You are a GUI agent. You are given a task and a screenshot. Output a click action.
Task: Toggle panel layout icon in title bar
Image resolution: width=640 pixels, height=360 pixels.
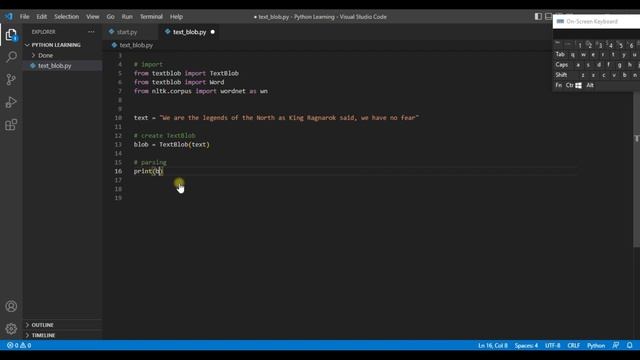[x=549, y=16]
